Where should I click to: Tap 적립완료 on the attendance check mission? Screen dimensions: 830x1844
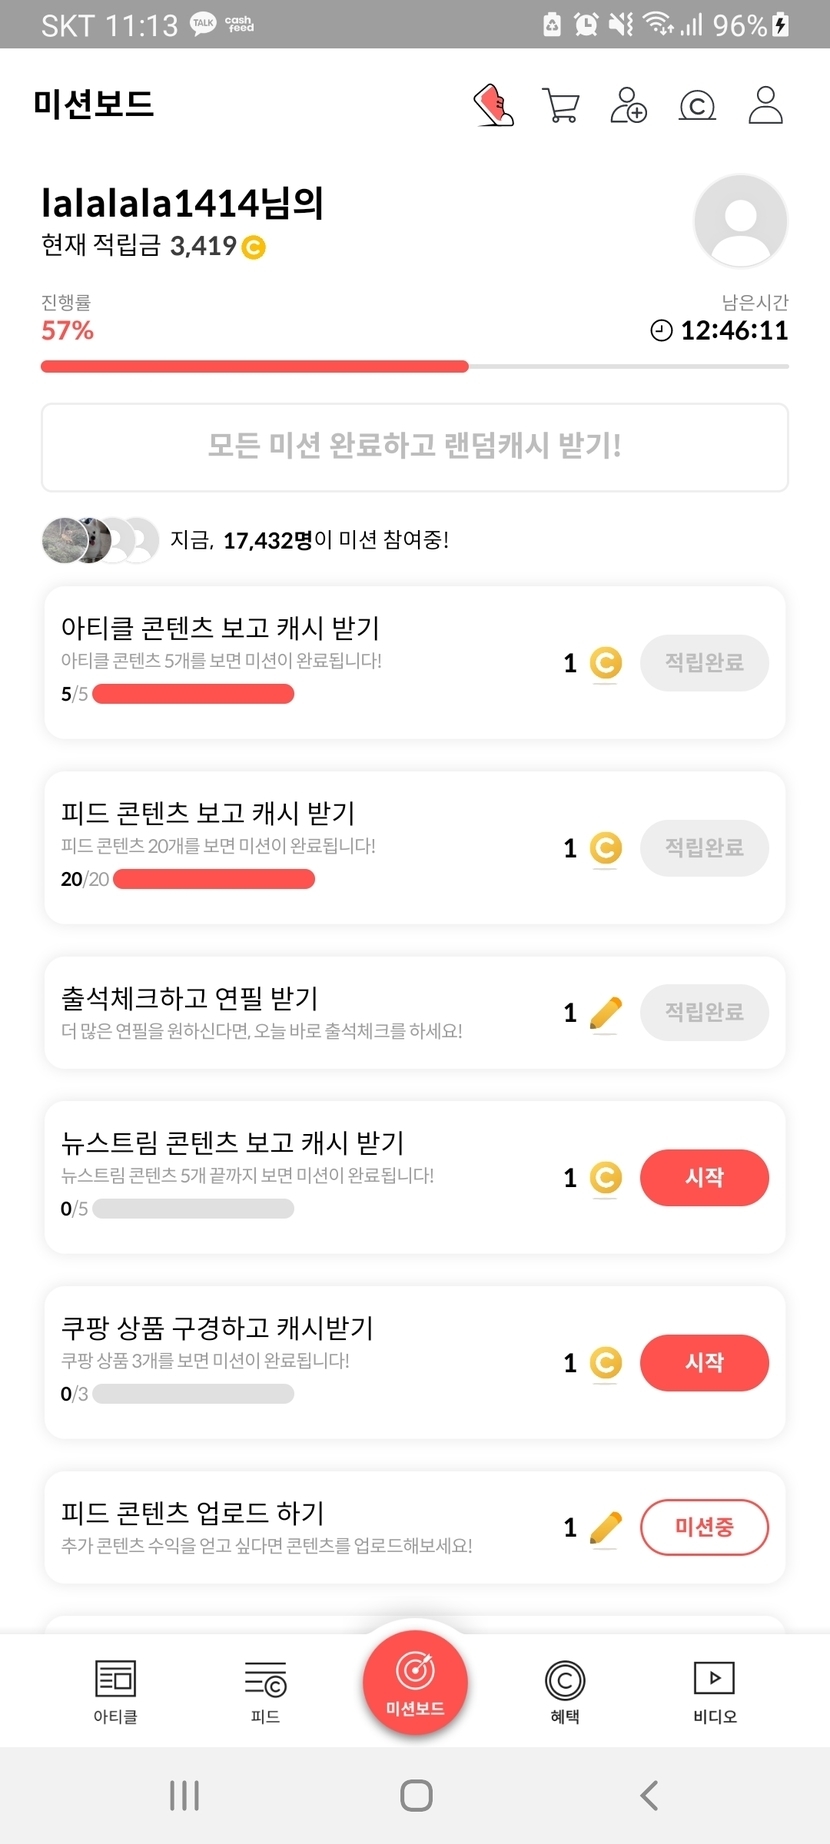[704, 1012]
